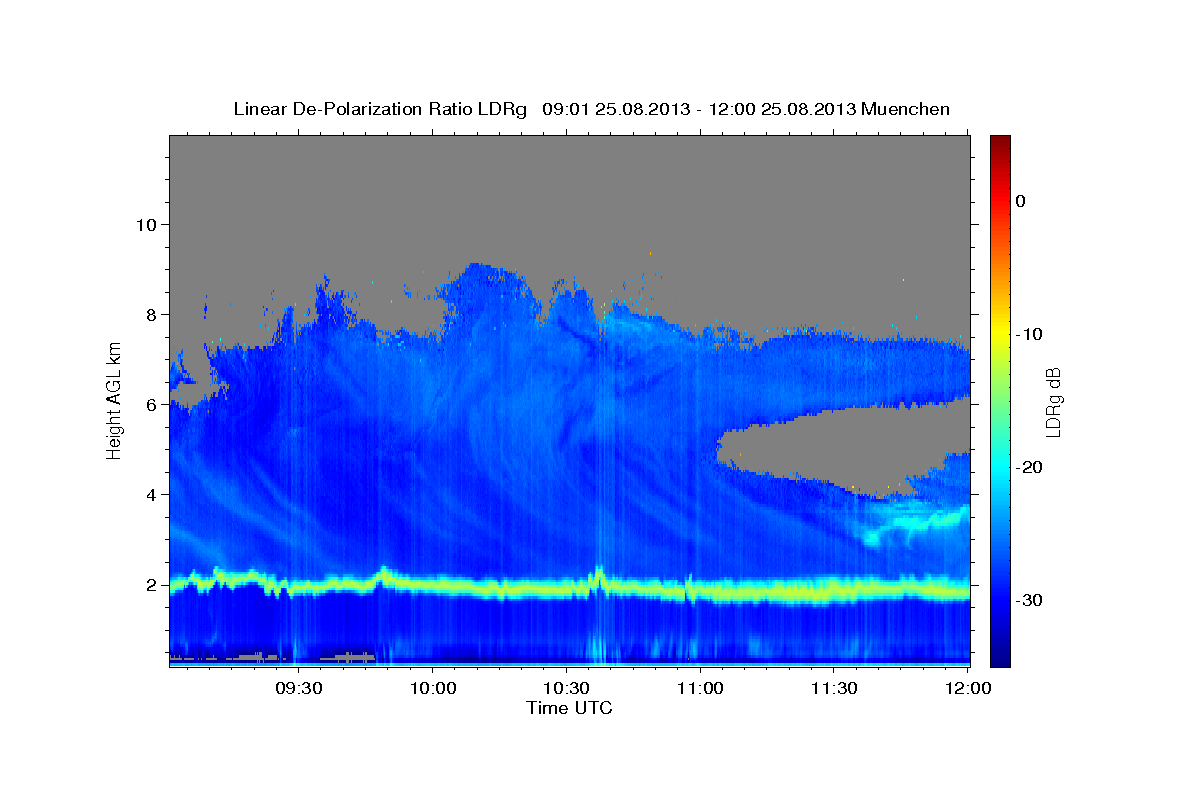Click the colorbar value -10
This screenshot has width=1200, height=800.
1029,334
